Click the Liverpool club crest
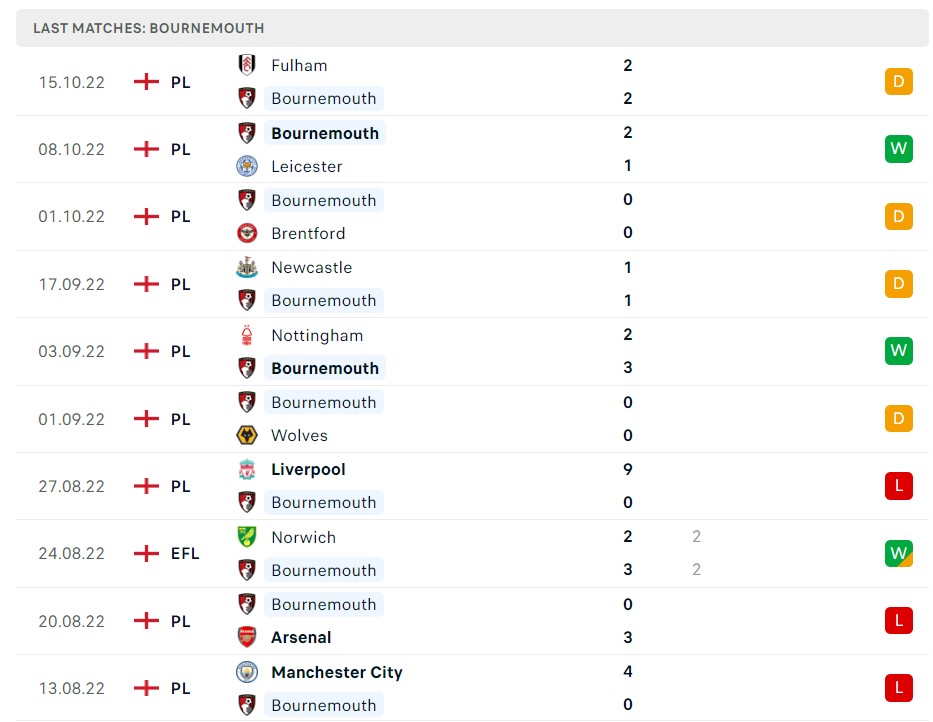 [x=247, y=469]
